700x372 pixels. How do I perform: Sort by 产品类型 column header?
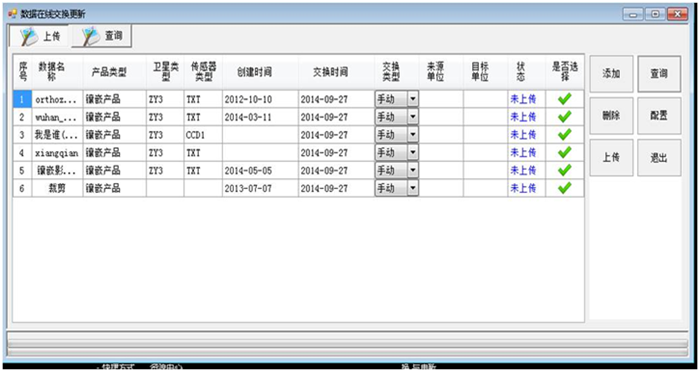(x=115, y=72)
